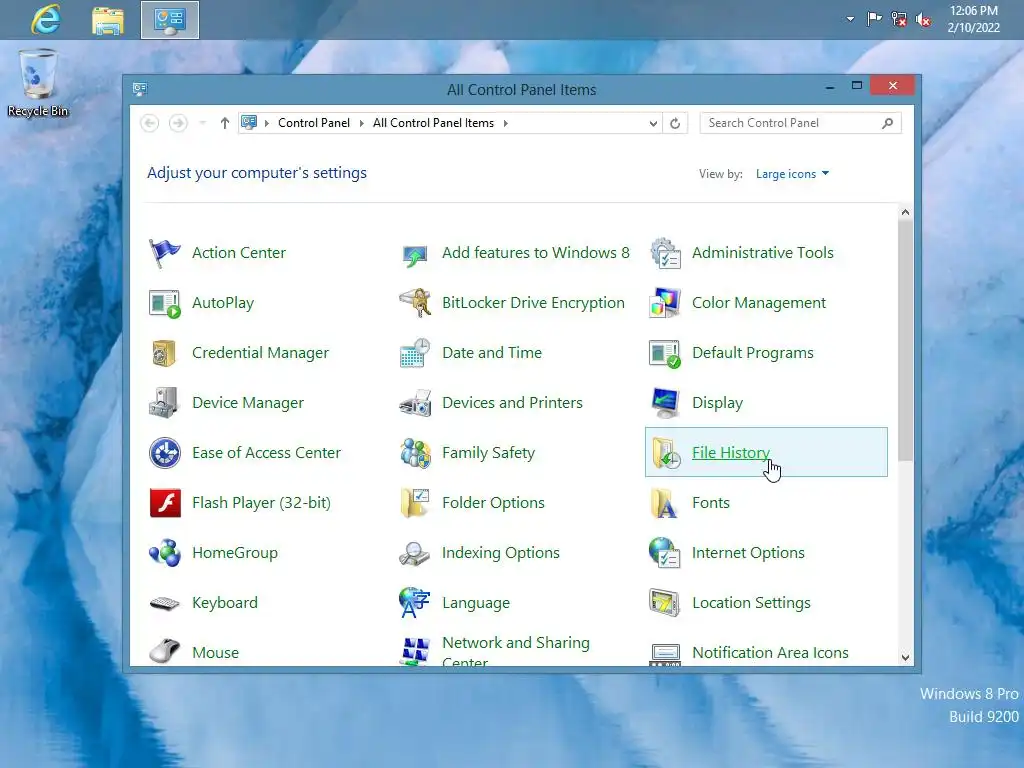Click the Location Settings icon
The height and width of the screenshot is (768, 1024).
pyautogui.click(x=665, y=603)
